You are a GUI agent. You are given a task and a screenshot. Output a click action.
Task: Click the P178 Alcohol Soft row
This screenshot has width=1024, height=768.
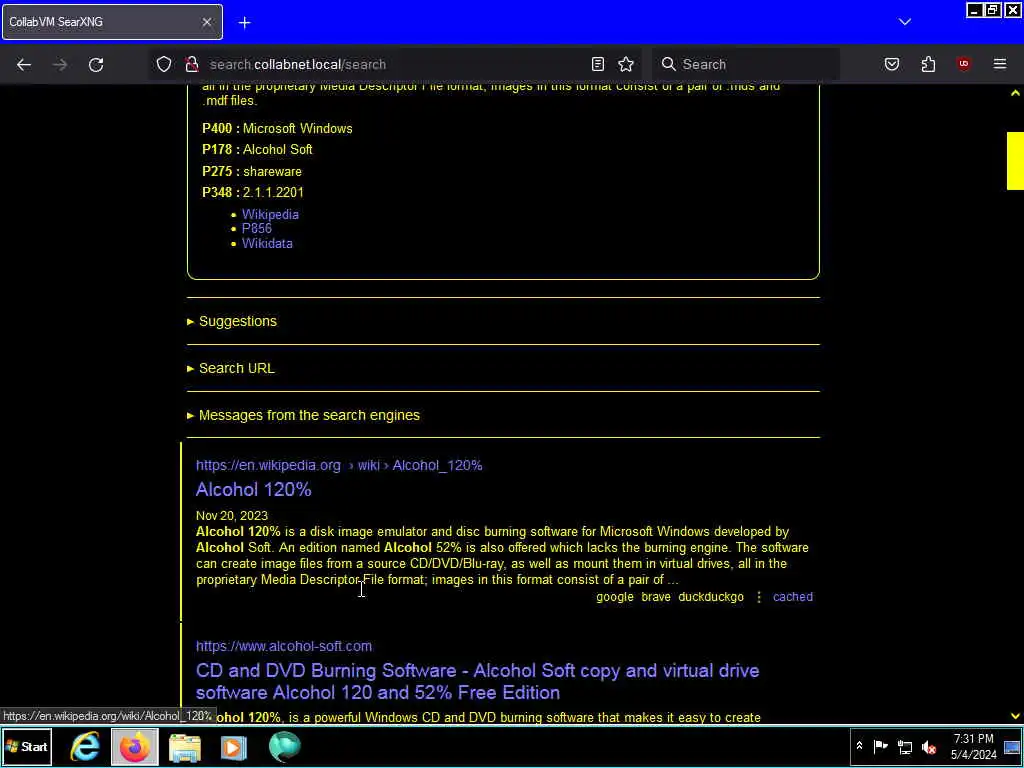pyautogui.click(x=257, y=150)
